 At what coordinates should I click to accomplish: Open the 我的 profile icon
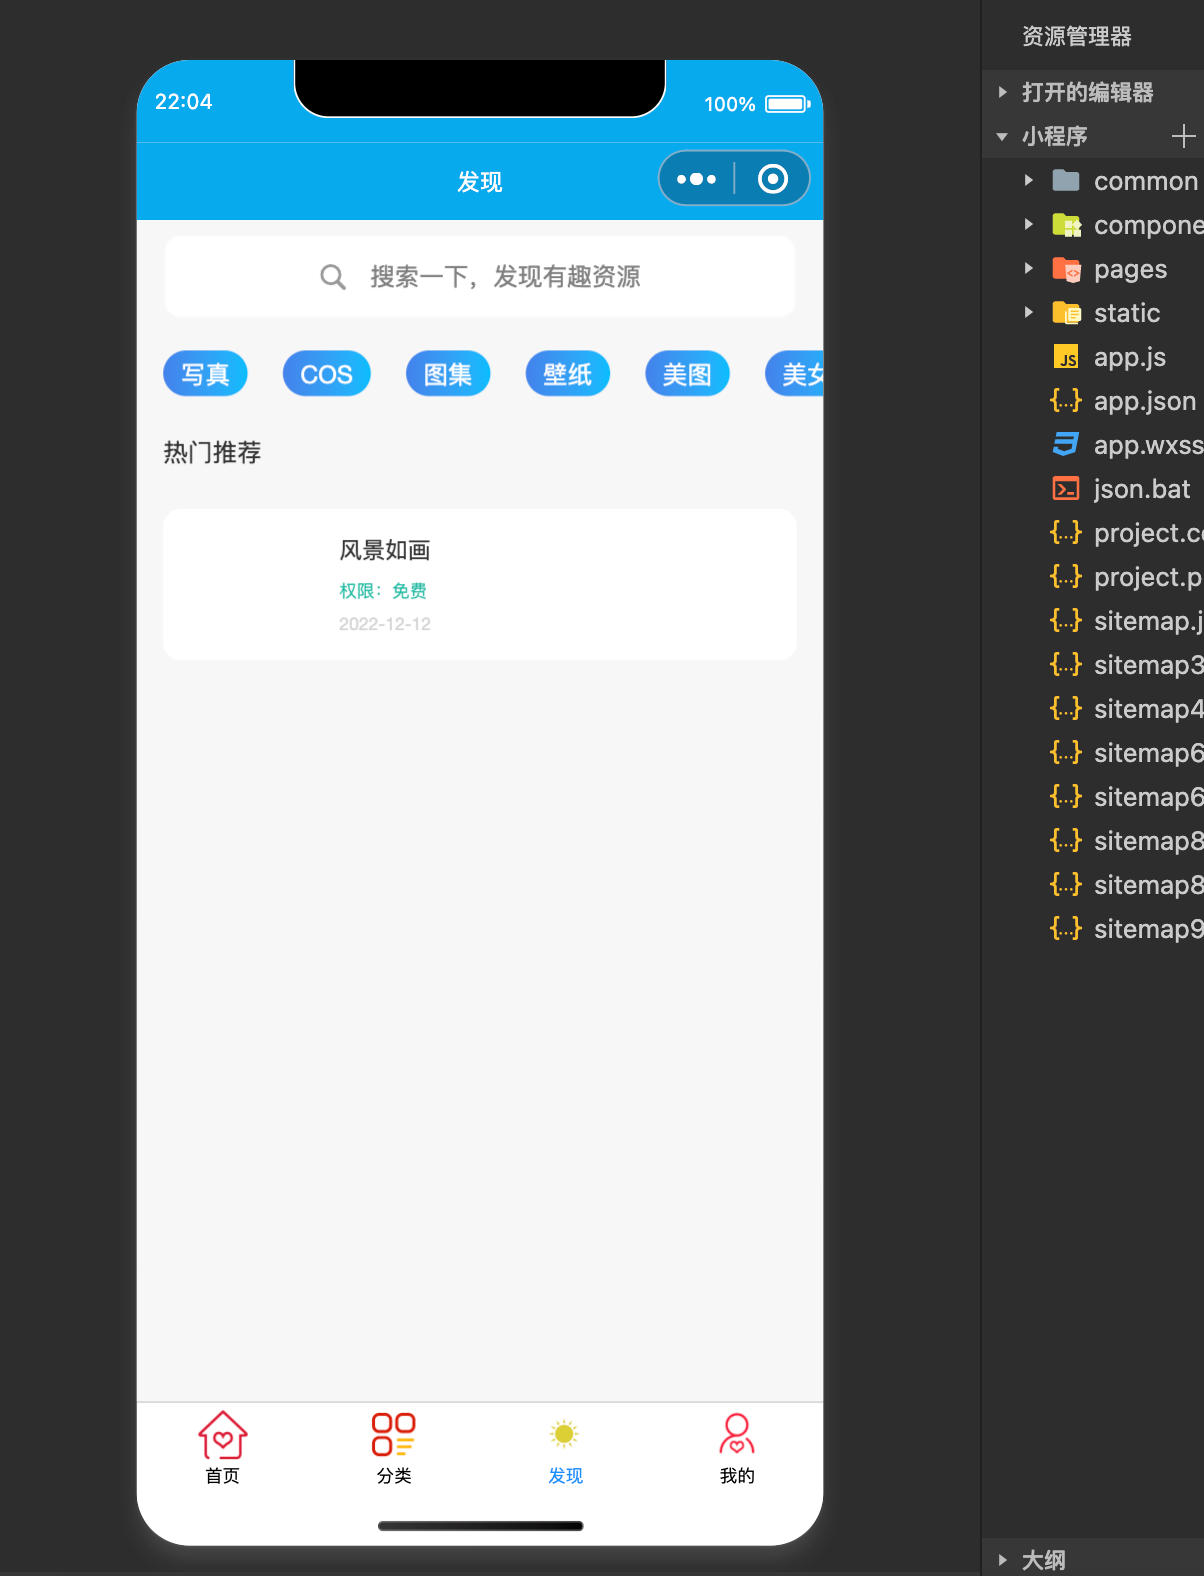click(737, 1434)
